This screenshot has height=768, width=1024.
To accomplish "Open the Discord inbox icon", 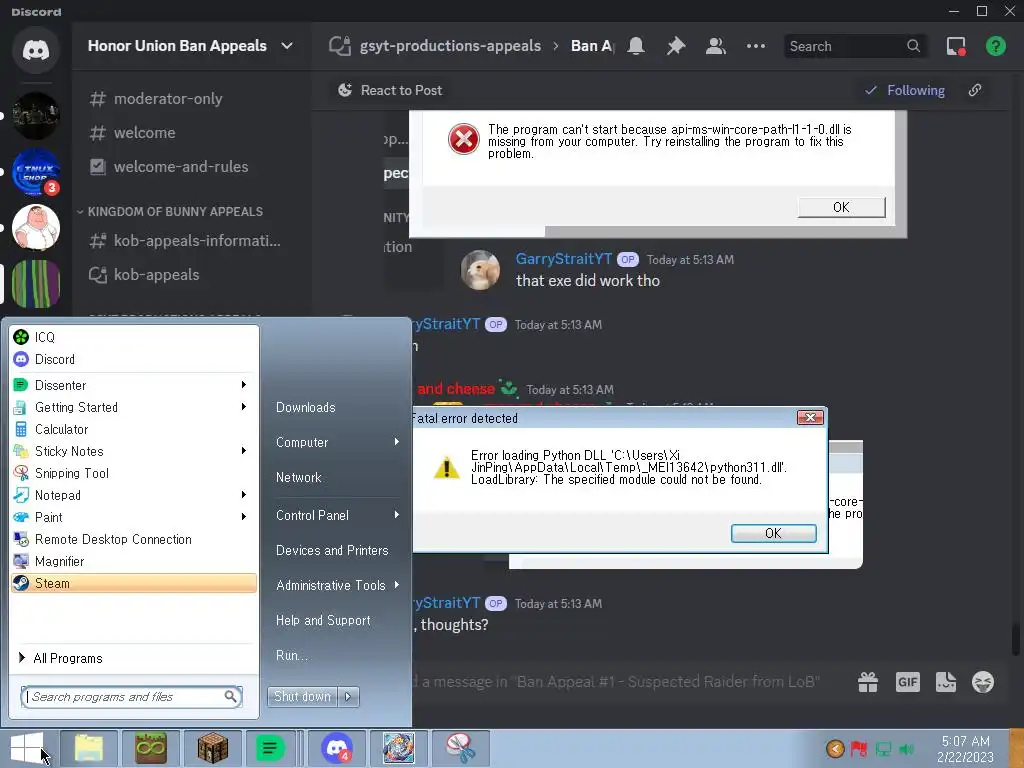I will coord(956,46).
